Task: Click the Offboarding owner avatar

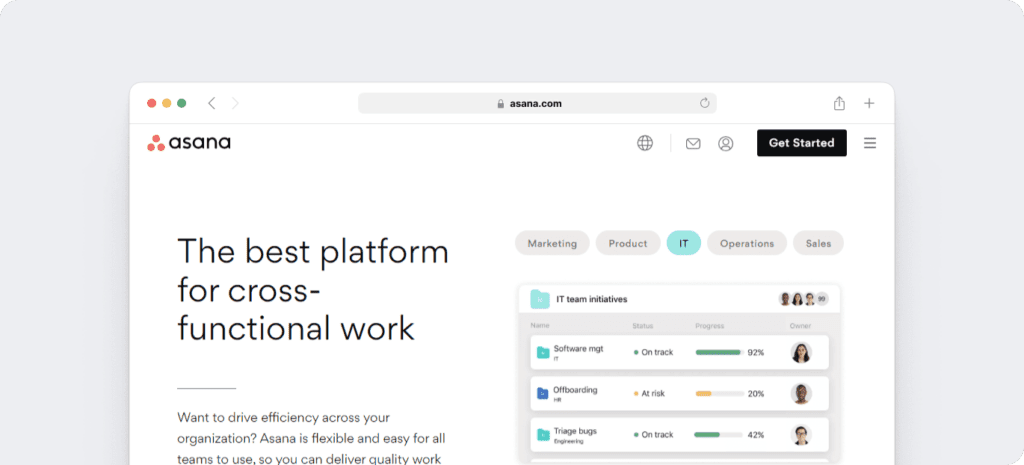Action: [x=801, y=394]
